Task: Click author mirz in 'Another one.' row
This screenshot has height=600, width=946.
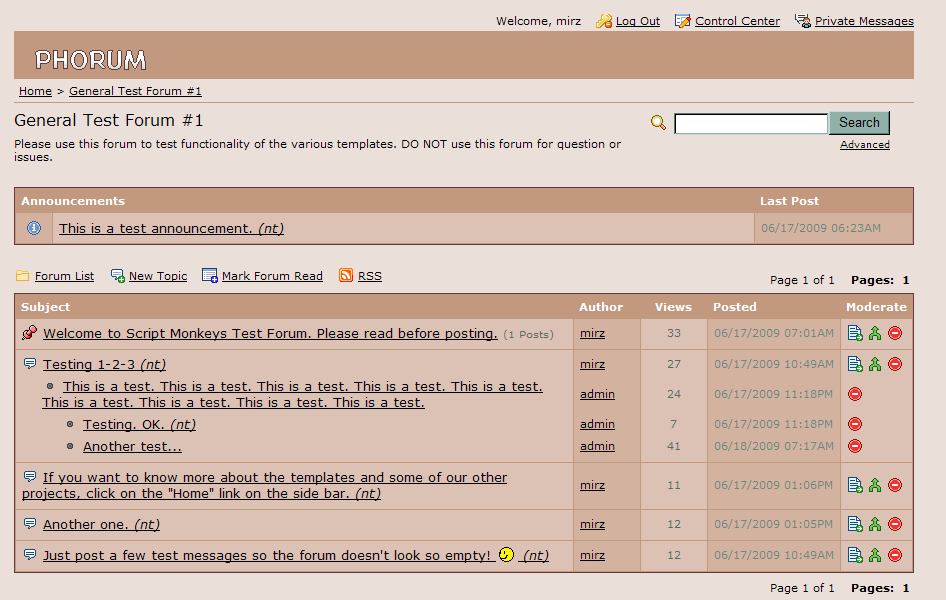Action: (x=592, y=524)
